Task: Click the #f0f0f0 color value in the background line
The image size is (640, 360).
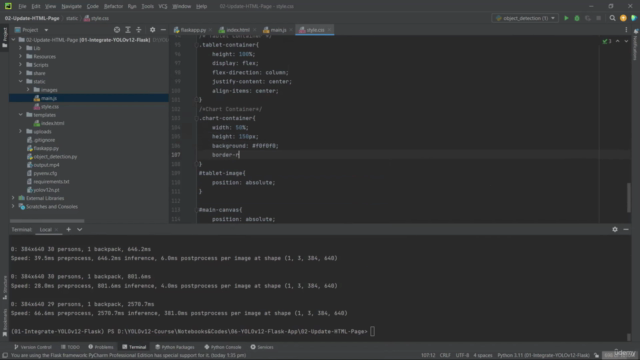Action: pyautogui.click(x=264, y=146)
